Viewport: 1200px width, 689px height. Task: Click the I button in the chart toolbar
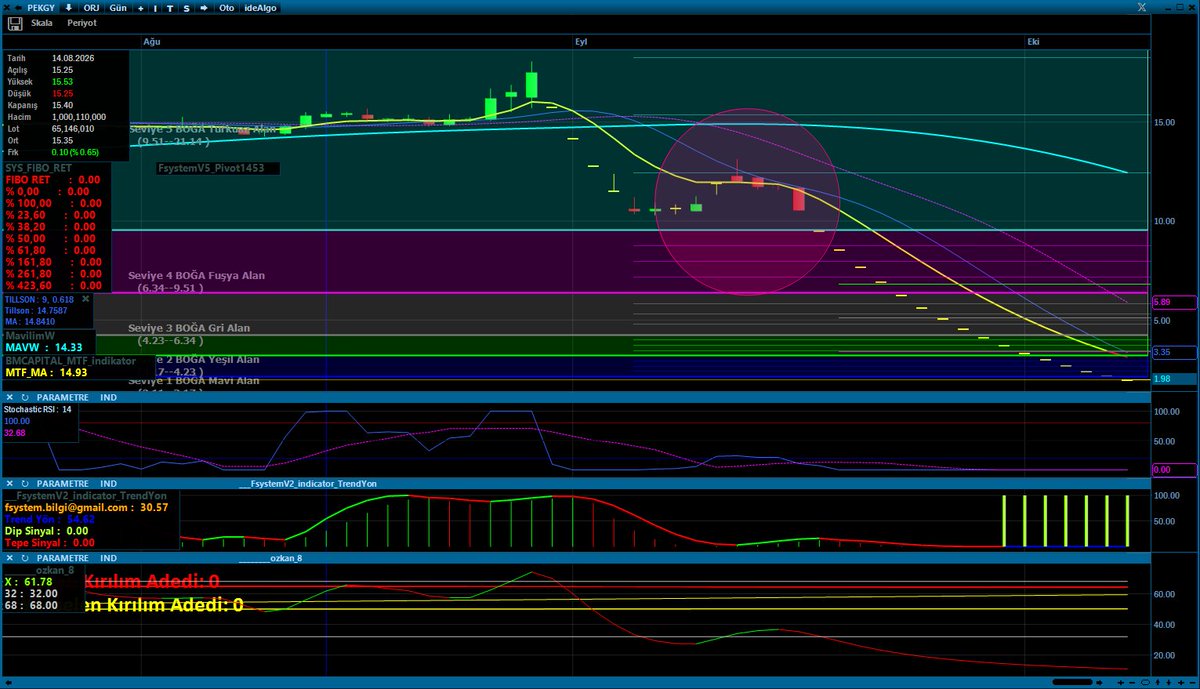click(156, 7)
